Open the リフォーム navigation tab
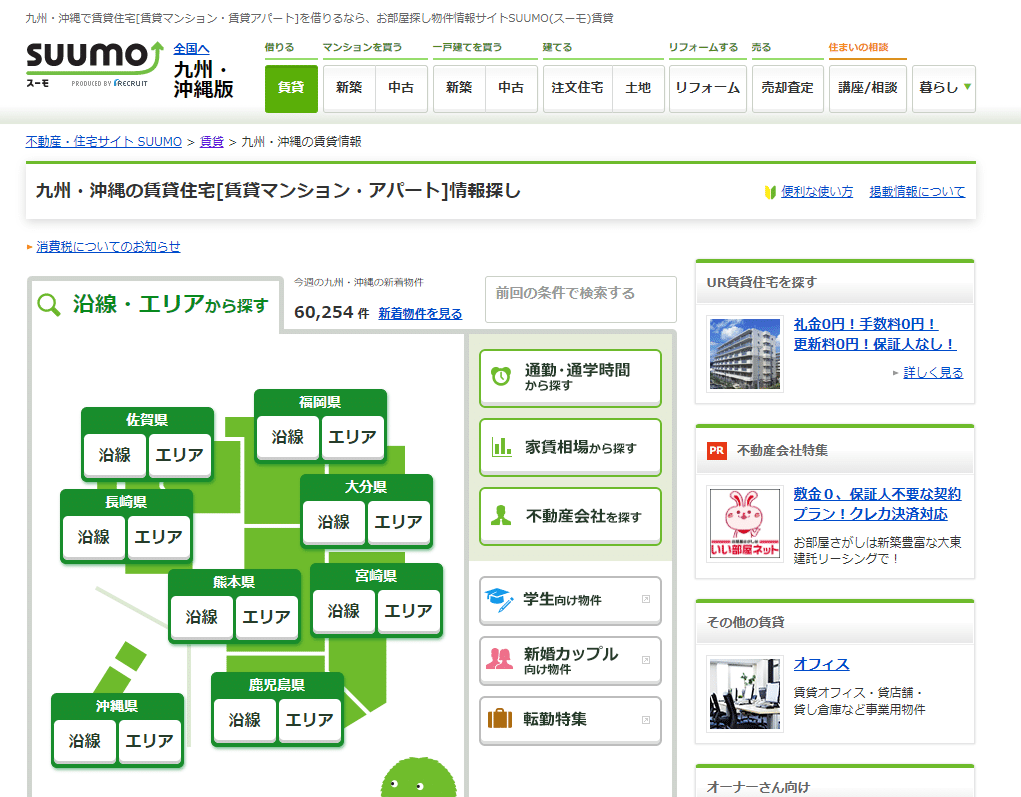Image resolution: width=1021 pixels, height=797 pixels. coord(707,88)
